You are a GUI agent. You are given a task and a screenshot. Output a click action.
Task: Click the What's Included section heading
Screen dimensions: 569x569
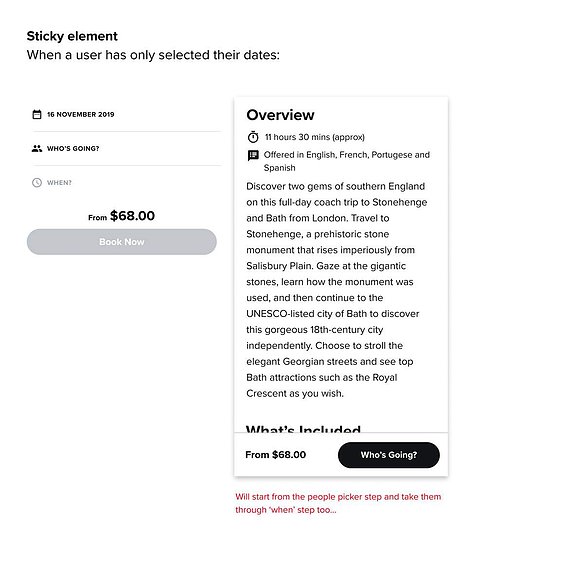pyautogui.click(x=303, y=429)
